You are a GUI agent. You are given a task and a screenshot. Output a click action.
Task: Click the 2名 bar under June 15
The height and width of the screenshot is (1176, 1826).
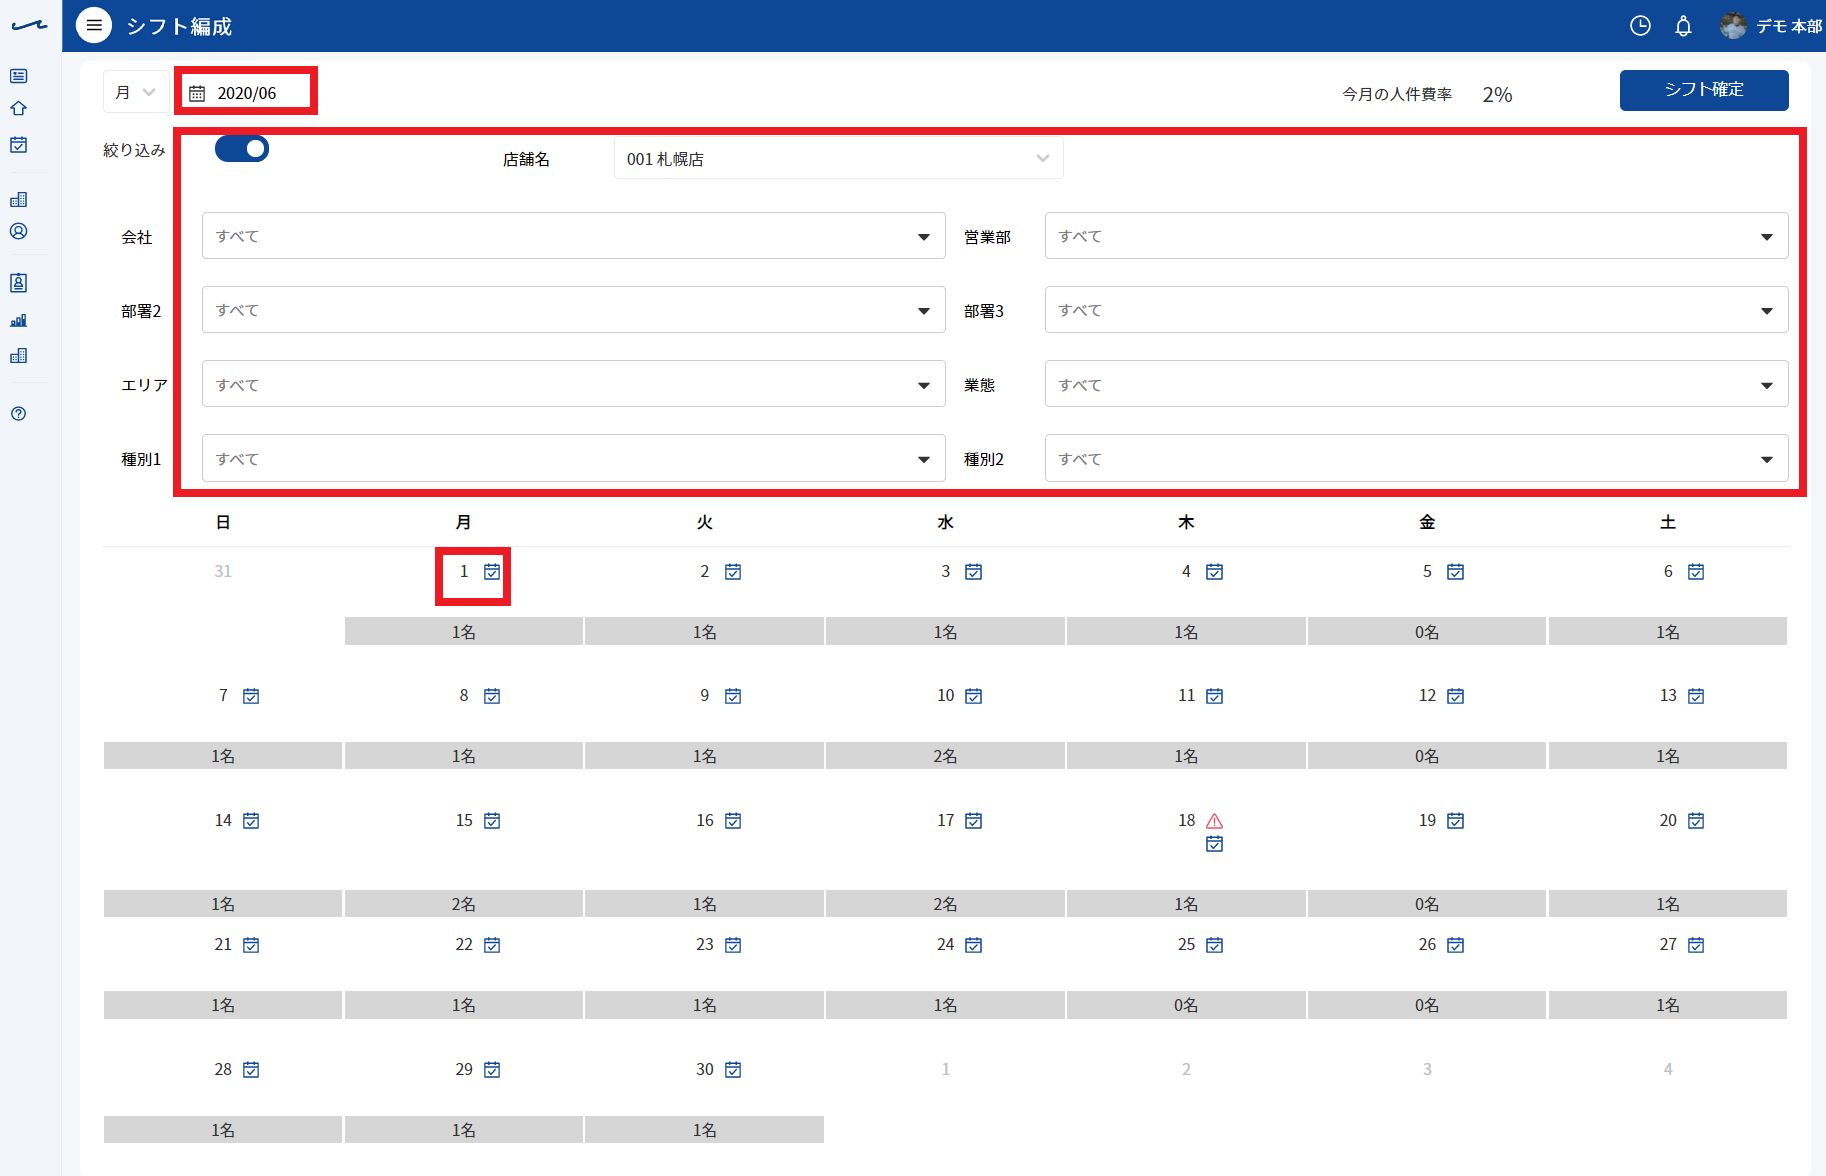click(464, 904)
